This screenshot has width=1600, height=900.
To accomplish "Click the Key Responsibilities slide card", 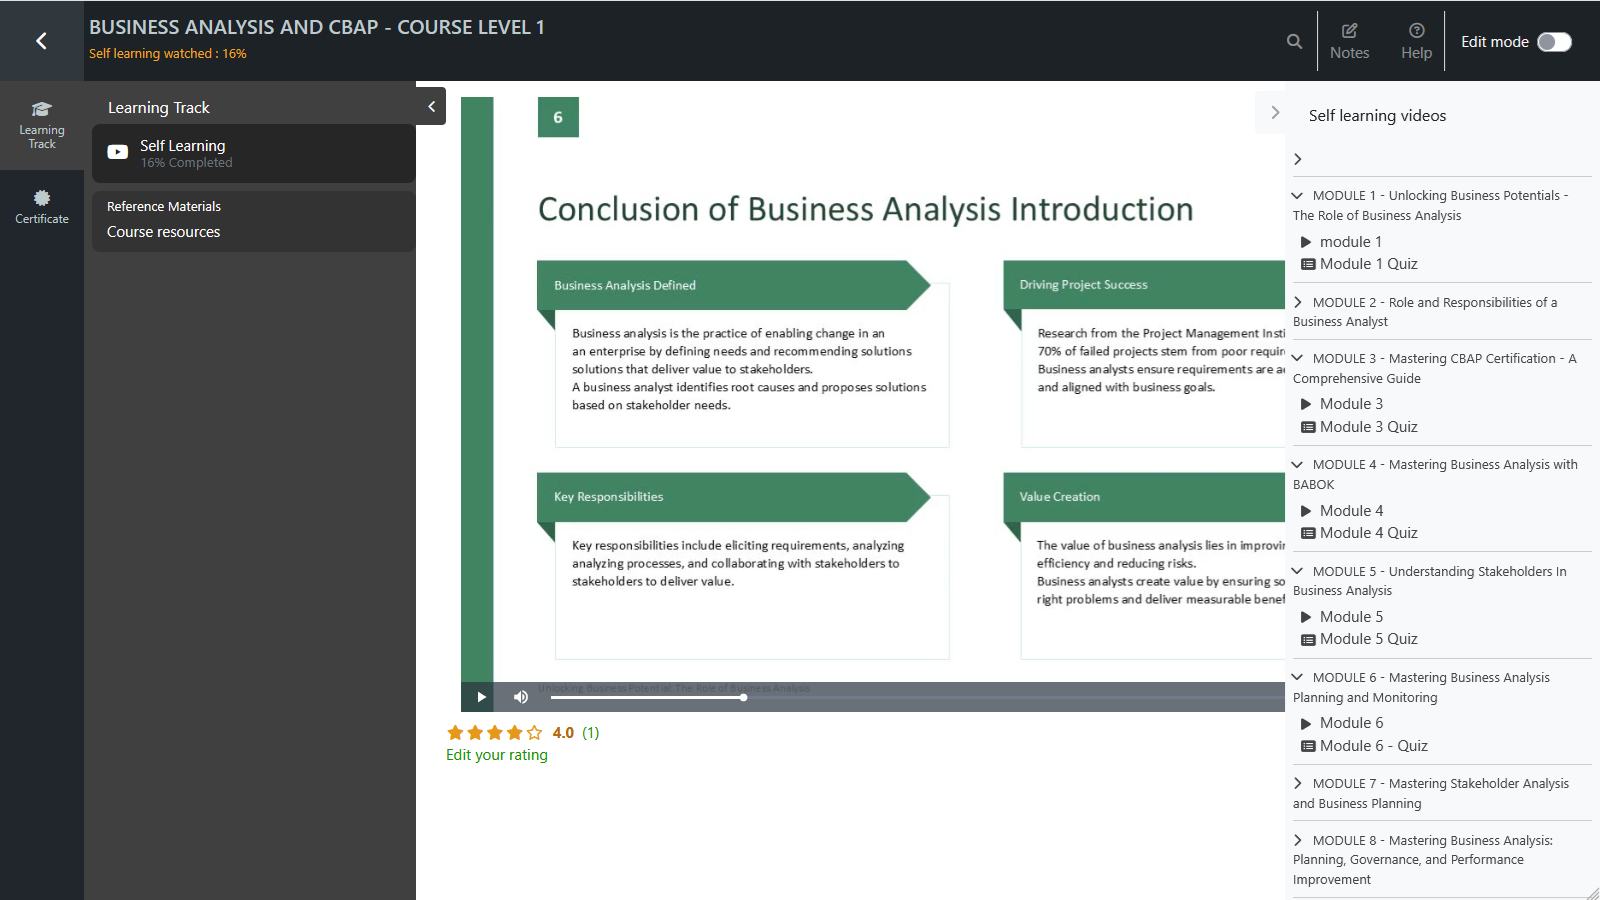I will click(743, 566).
